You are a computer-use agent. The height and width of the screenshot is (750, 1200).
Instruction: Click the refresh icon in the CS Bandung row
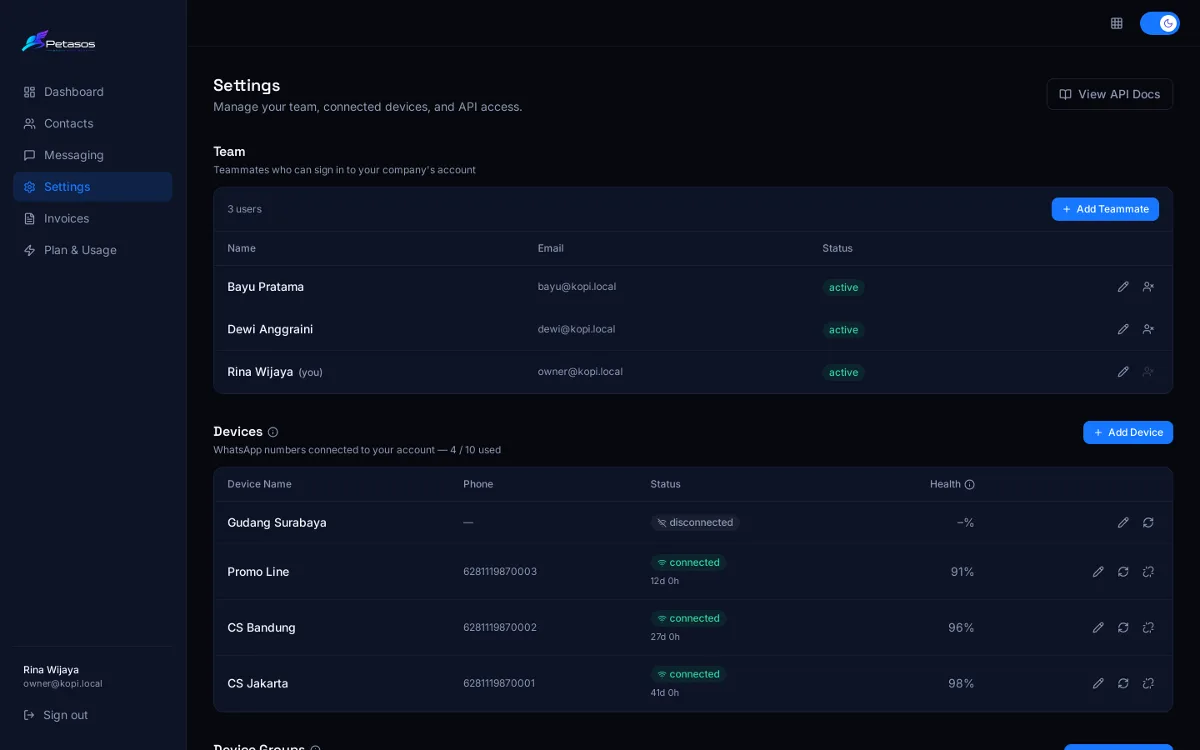(x=1123, y=628)
